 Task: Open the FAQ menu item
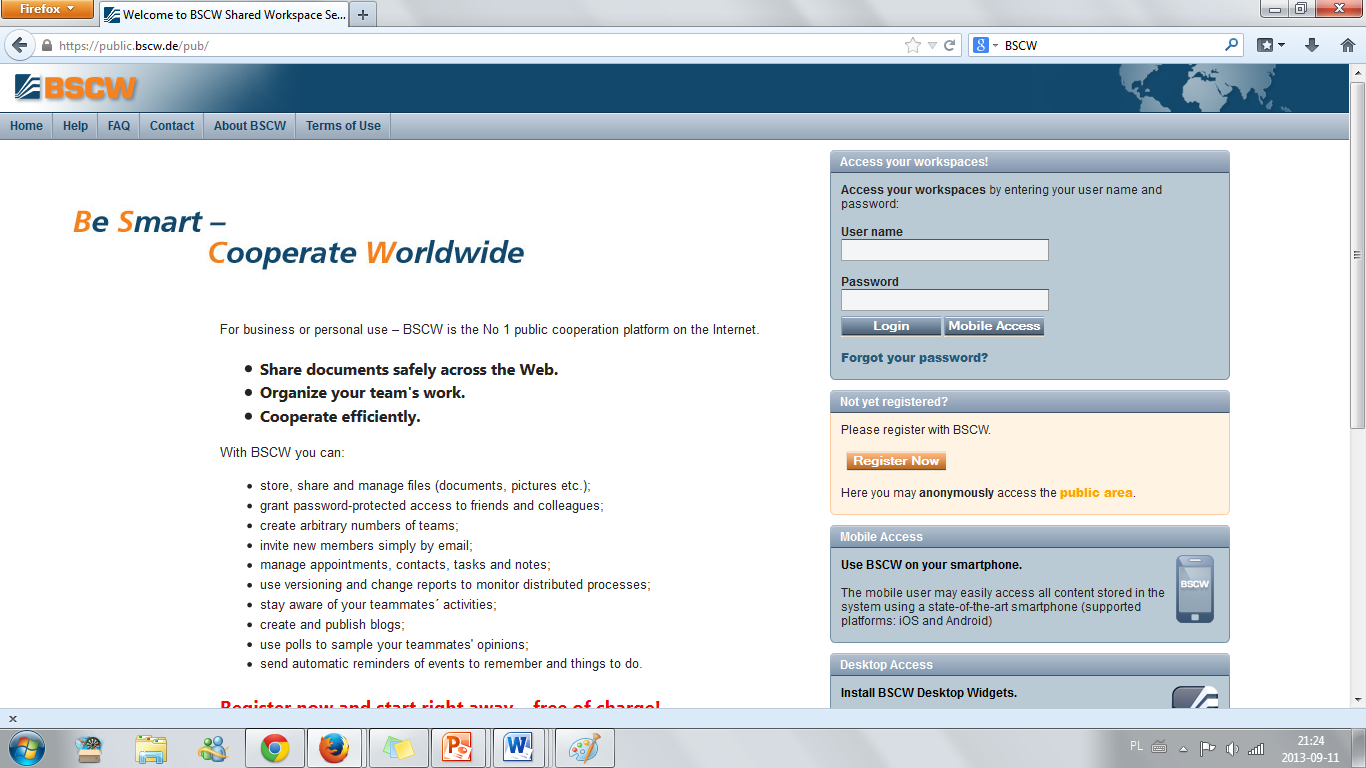click(119, 126)
